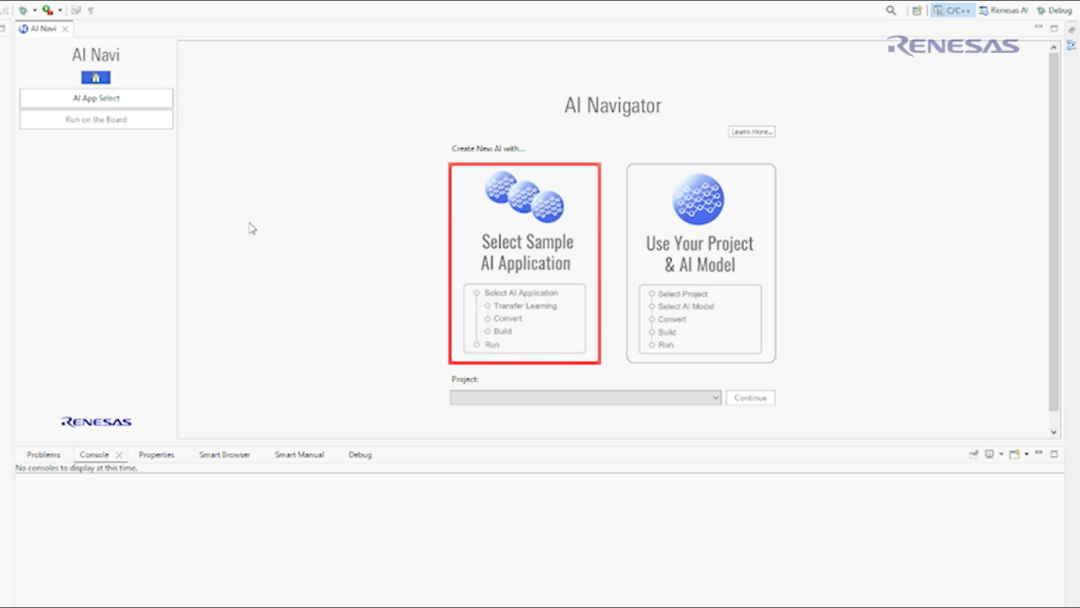Click the AI Navigator scroll up arrow
1080x608 pixels.
(1053, 48)
